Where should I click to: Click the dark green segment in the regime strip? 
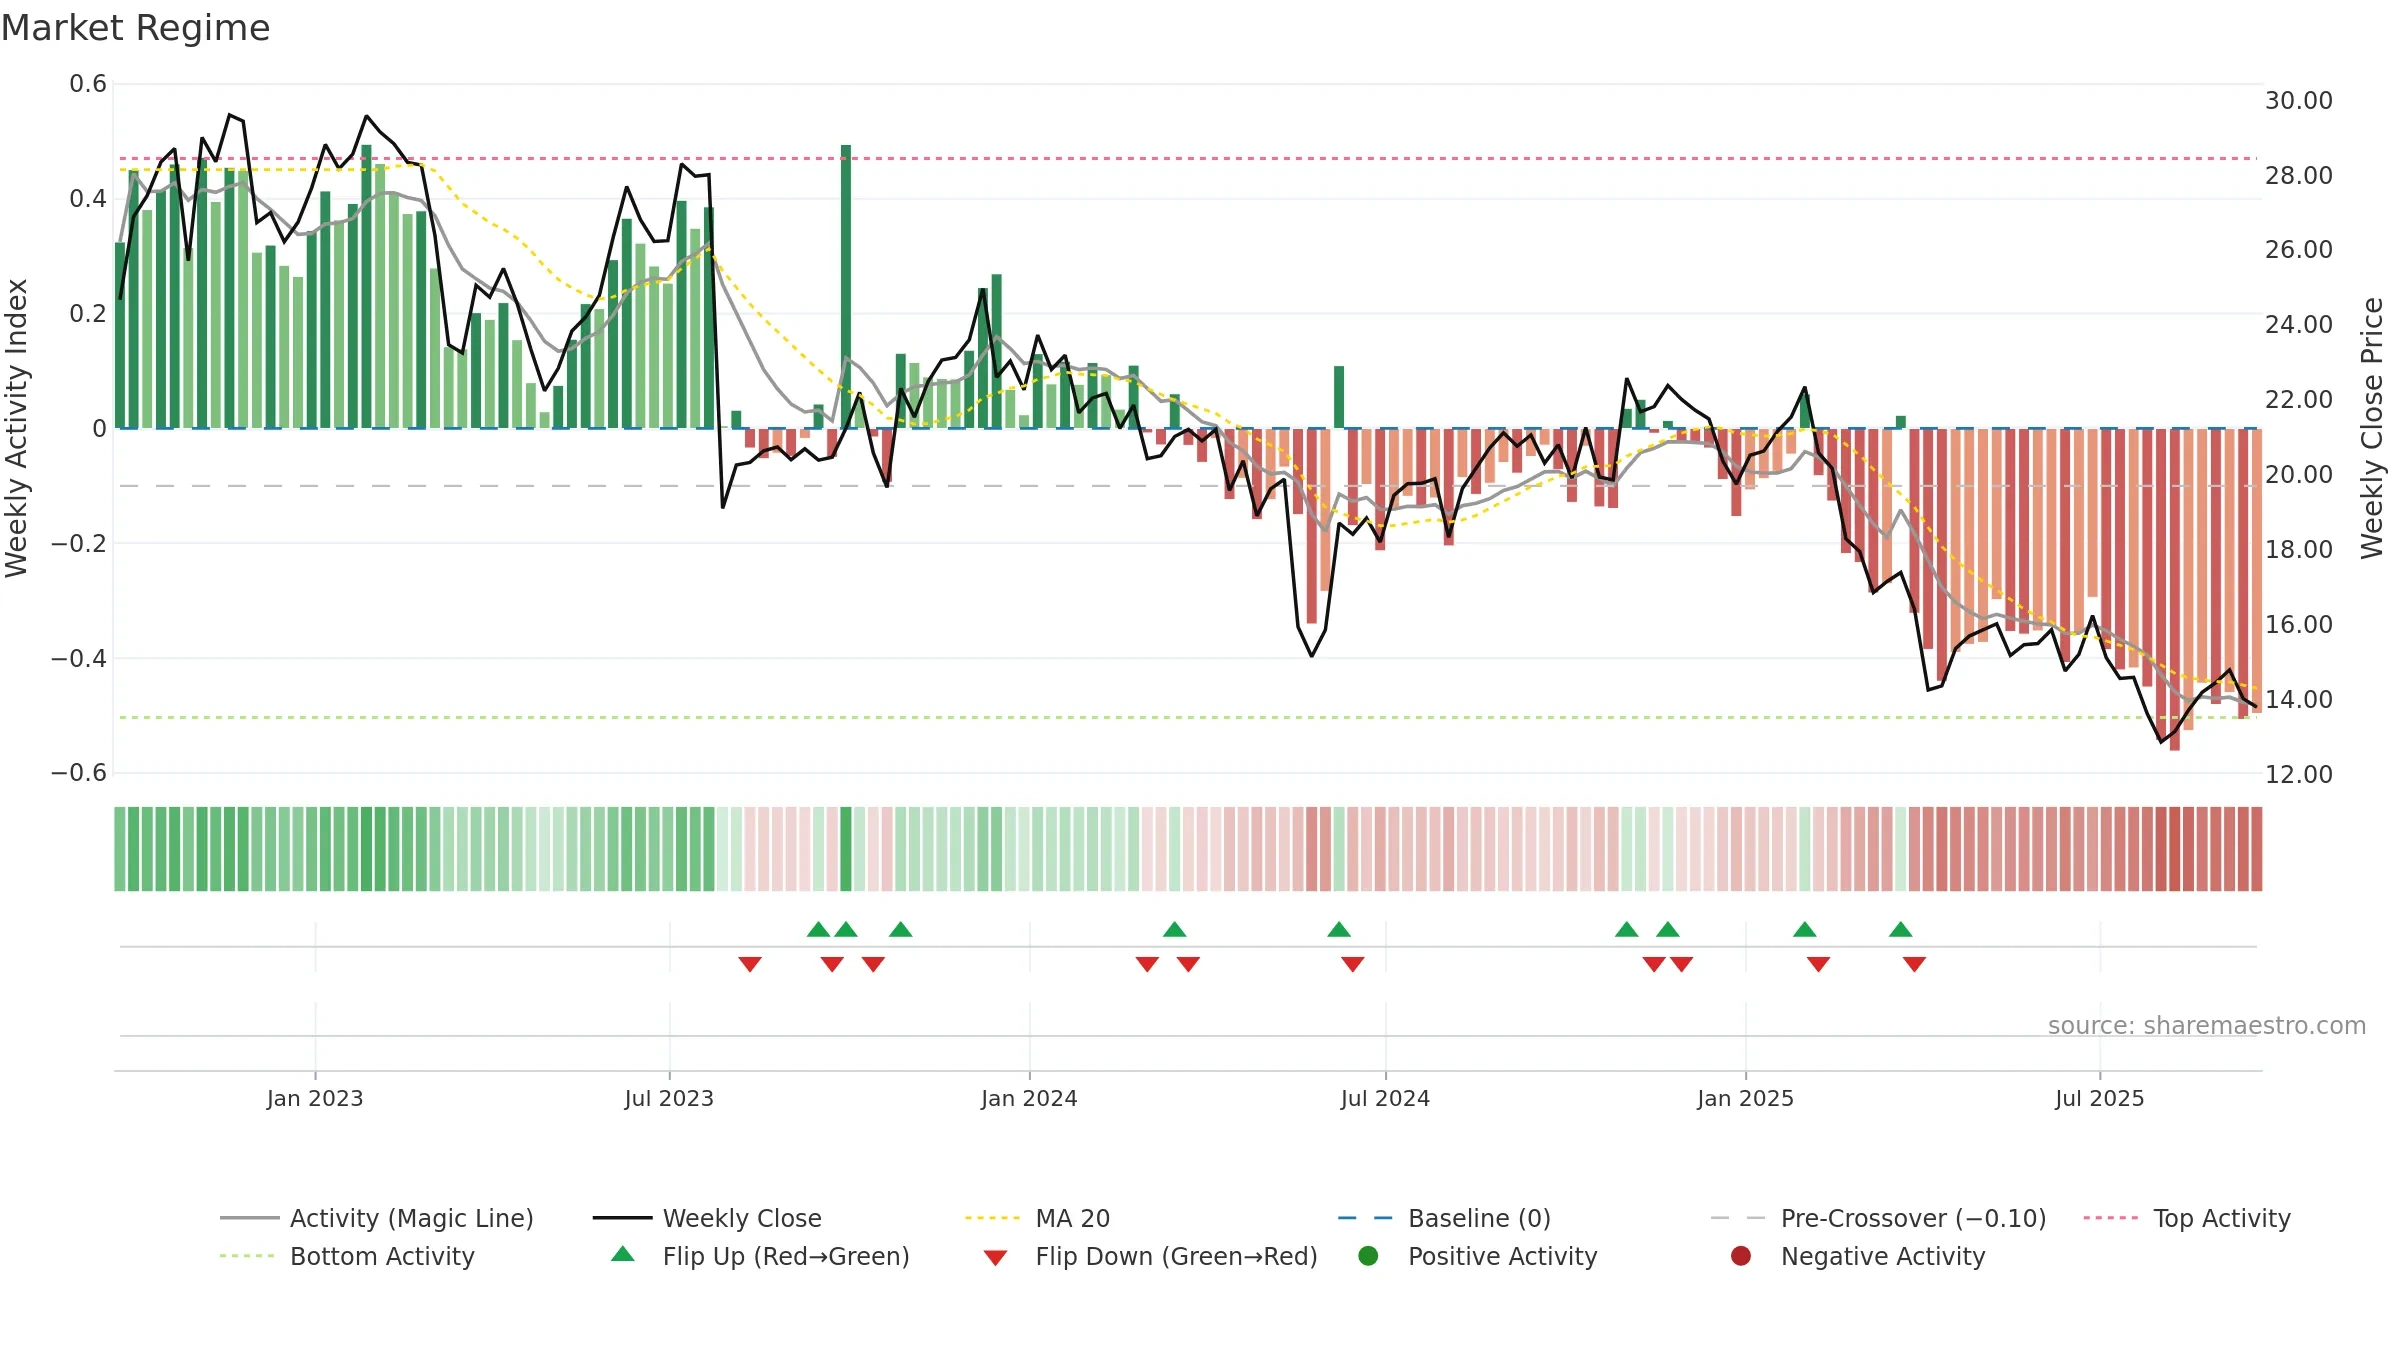point(846,849)
